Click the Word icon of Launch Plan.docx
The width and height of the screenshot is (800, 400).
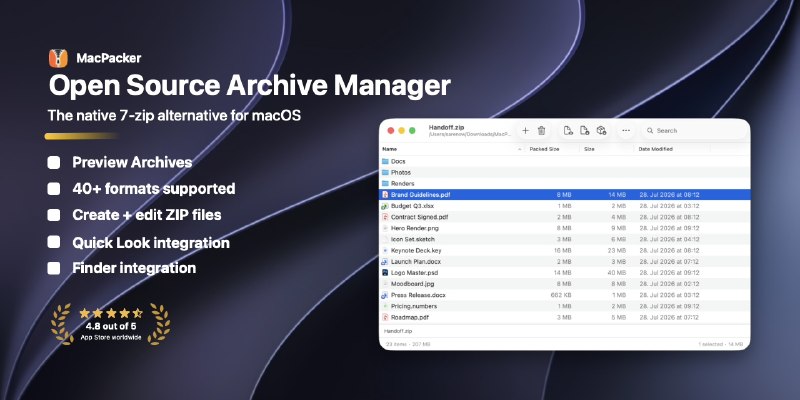click(385, 262)
